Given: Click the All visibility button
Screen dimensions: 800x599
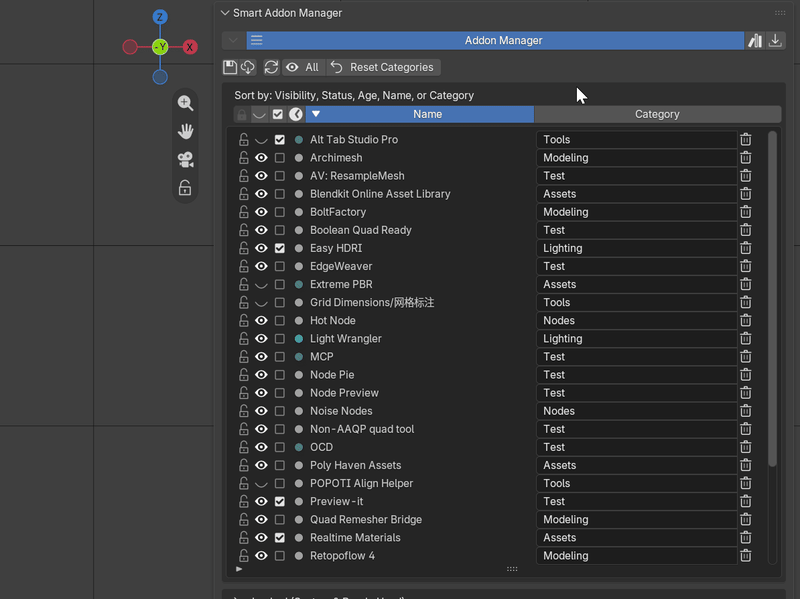Looking at the screenshot, I should (x=303, y=67).
